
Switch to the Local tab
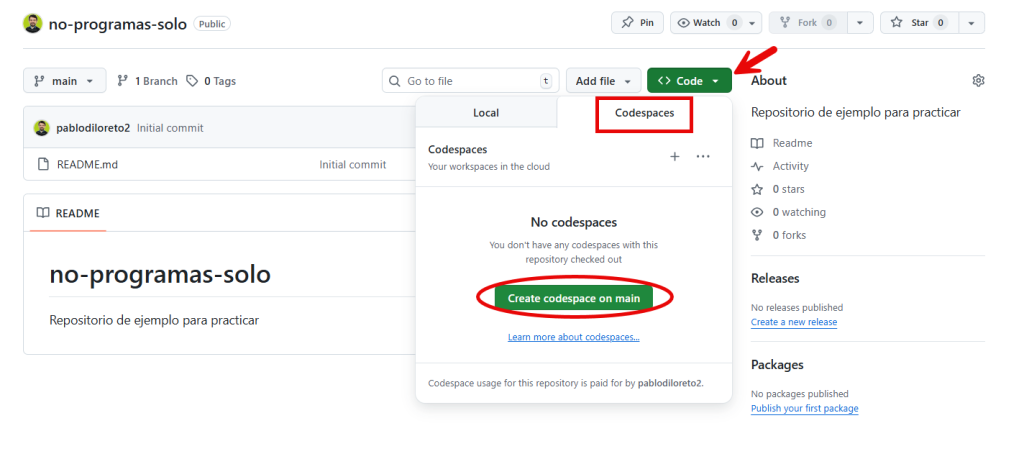(486, 113)
